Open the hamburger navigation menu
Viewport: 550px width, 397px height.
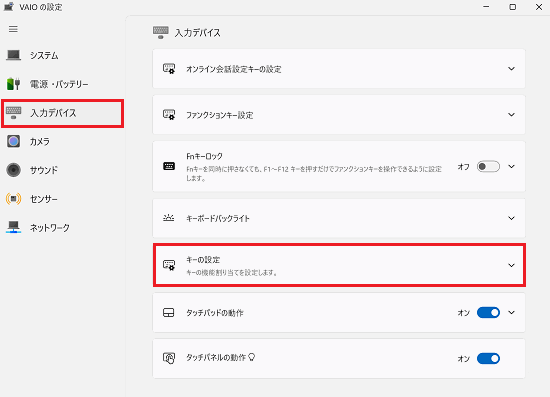[13, 29]
